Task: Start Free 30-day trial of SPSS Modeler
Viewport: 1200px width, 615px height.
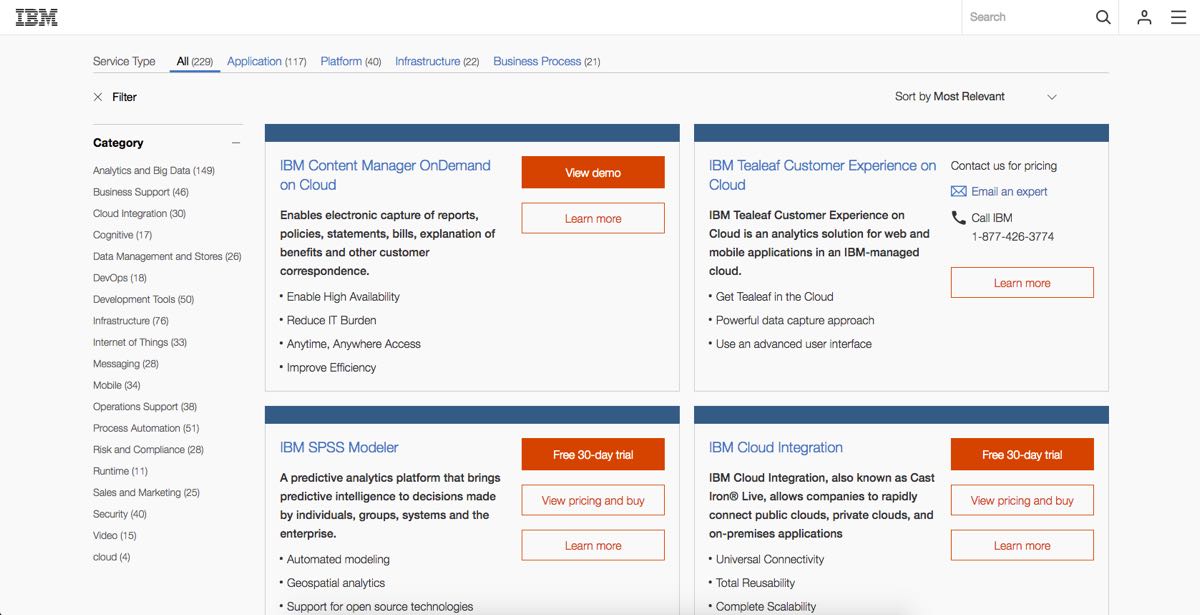Action: 593,454
